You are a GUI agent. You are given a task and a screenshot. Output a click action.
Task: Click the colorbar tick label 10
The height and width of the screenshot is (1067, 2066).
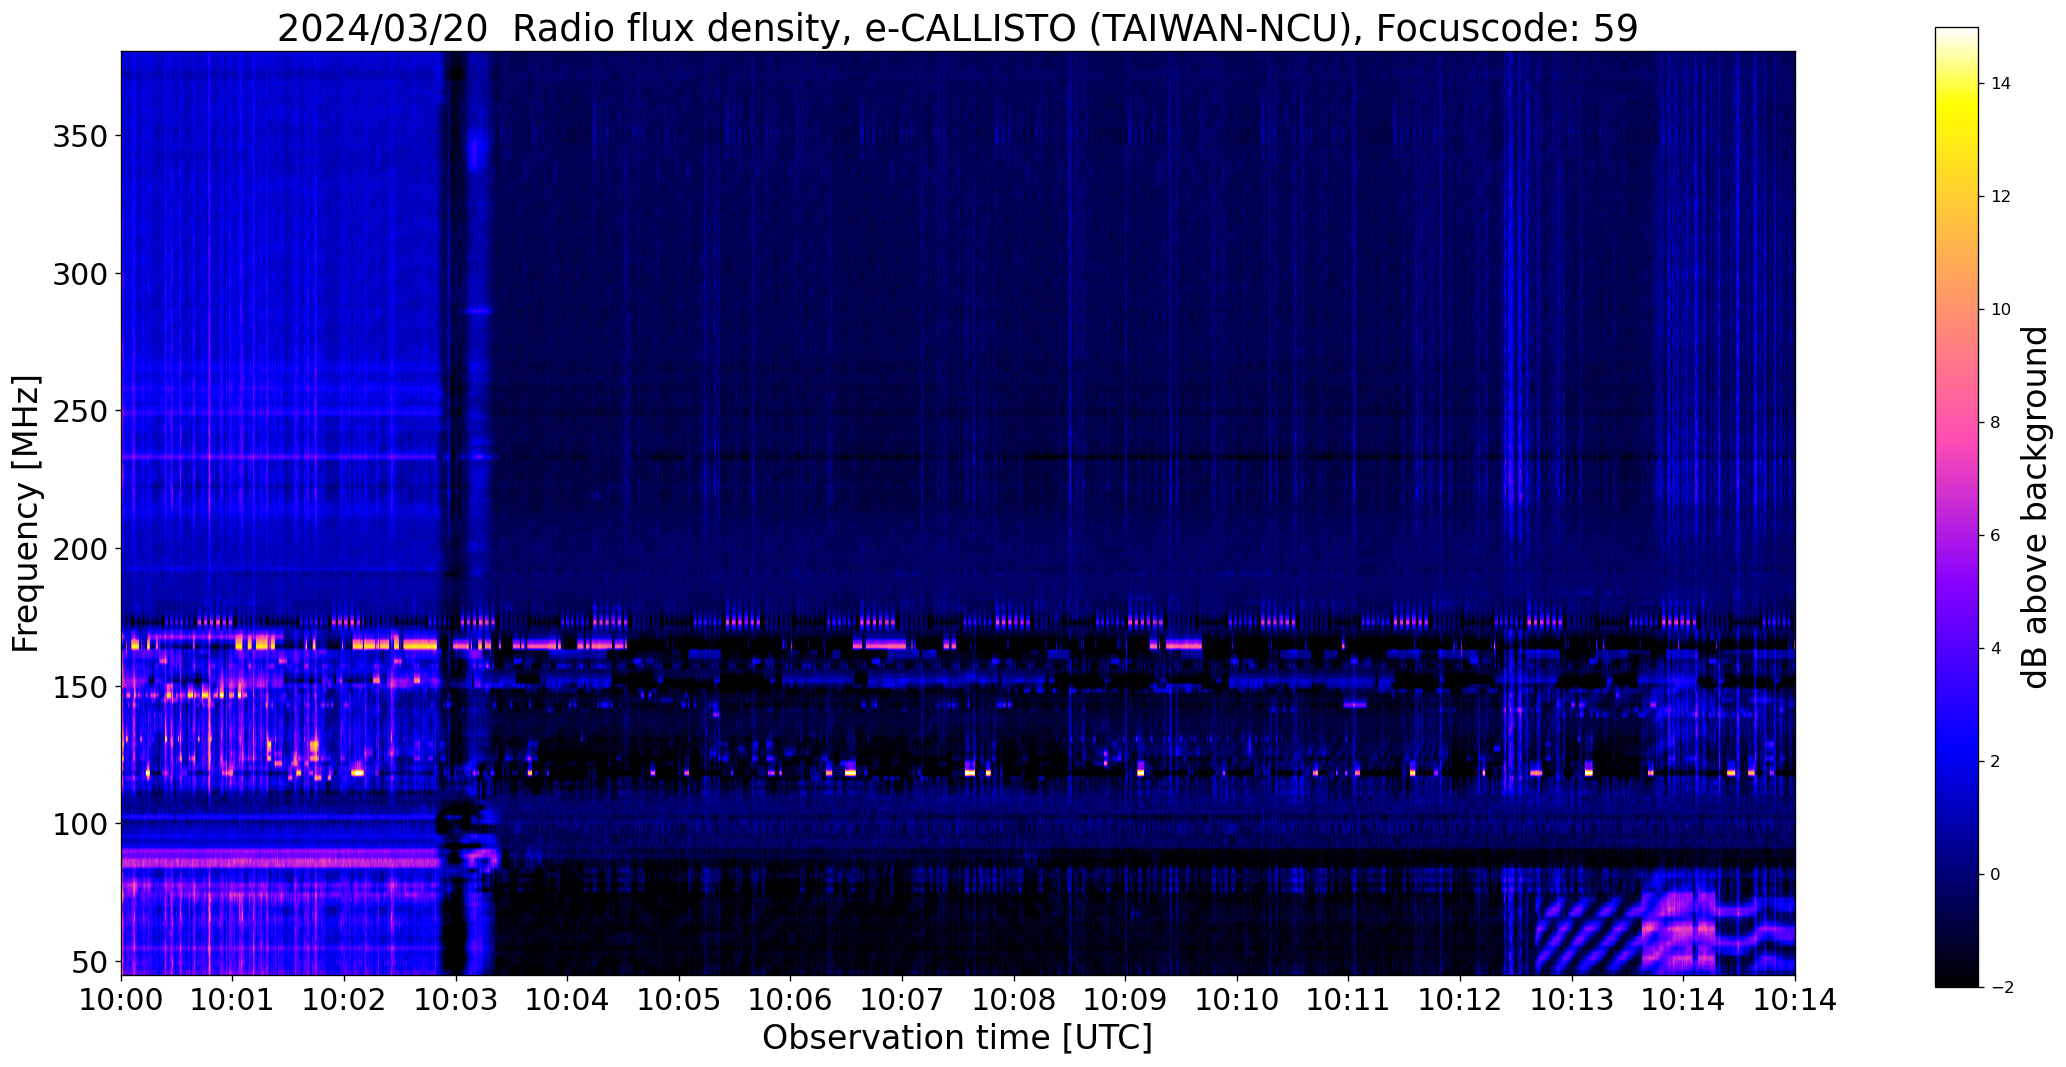click(2000, 309)
